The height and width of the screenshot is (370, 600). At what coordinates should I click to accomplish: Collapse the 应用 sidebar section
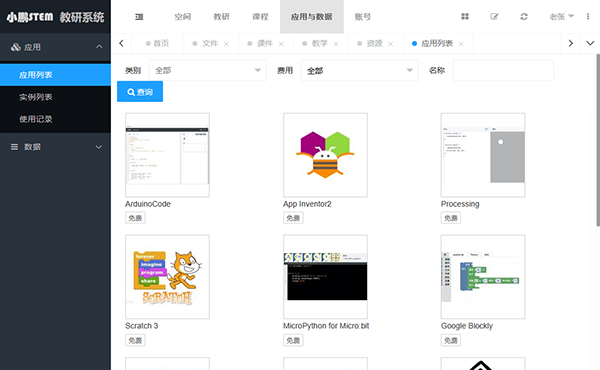[x=99, y=47]
